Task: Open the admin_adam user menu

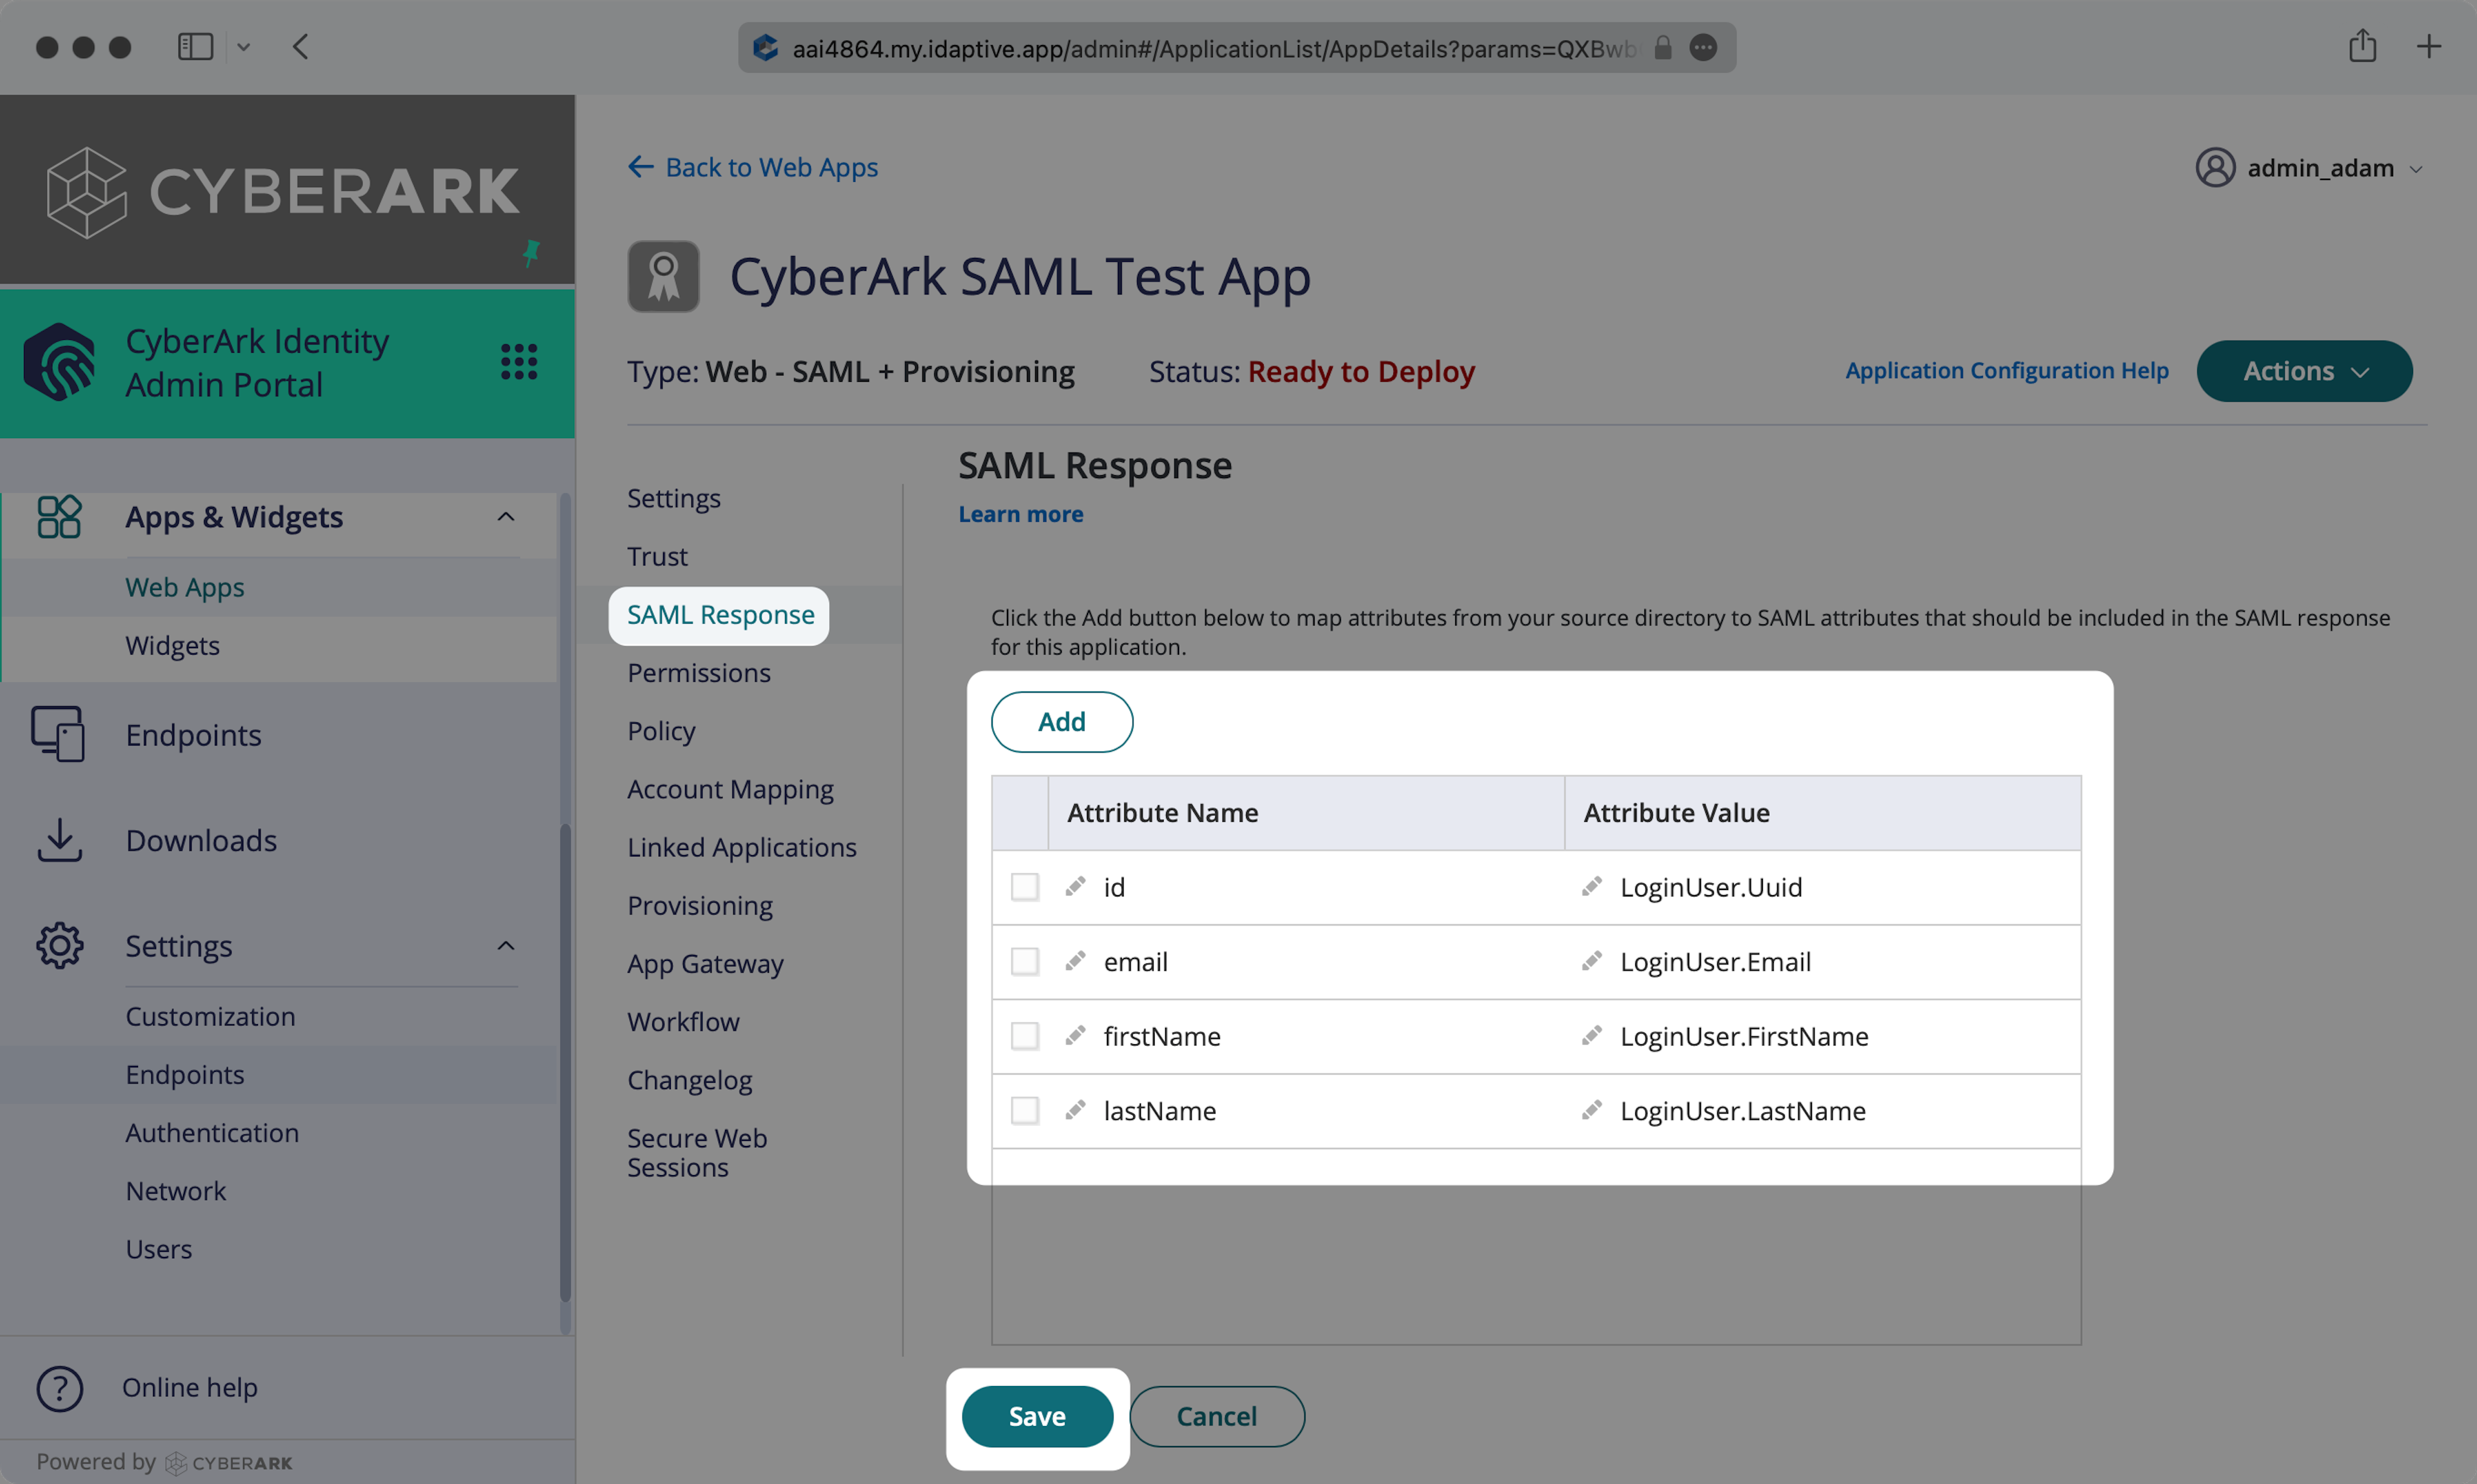Action: [2308, 168]
